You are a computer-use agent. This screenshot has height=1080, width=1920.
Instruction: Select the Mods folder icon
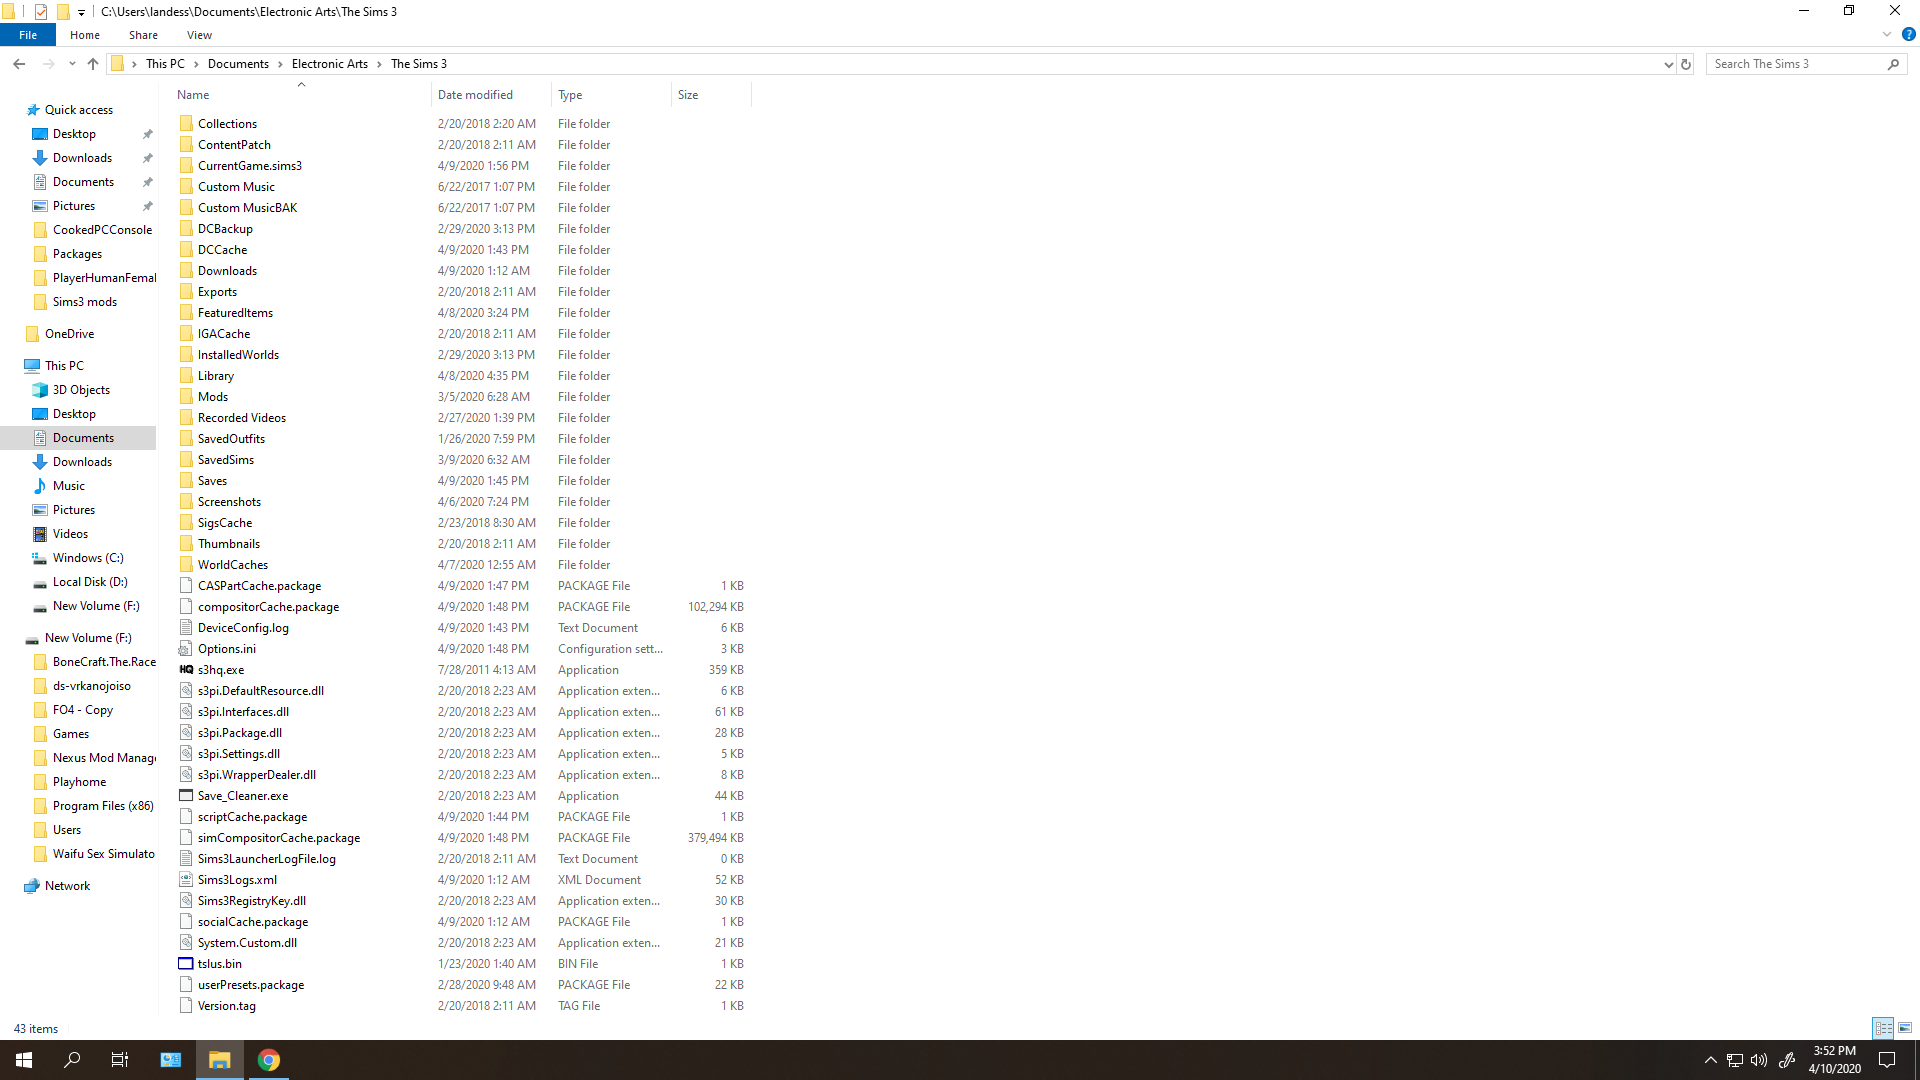coord(186,397)
